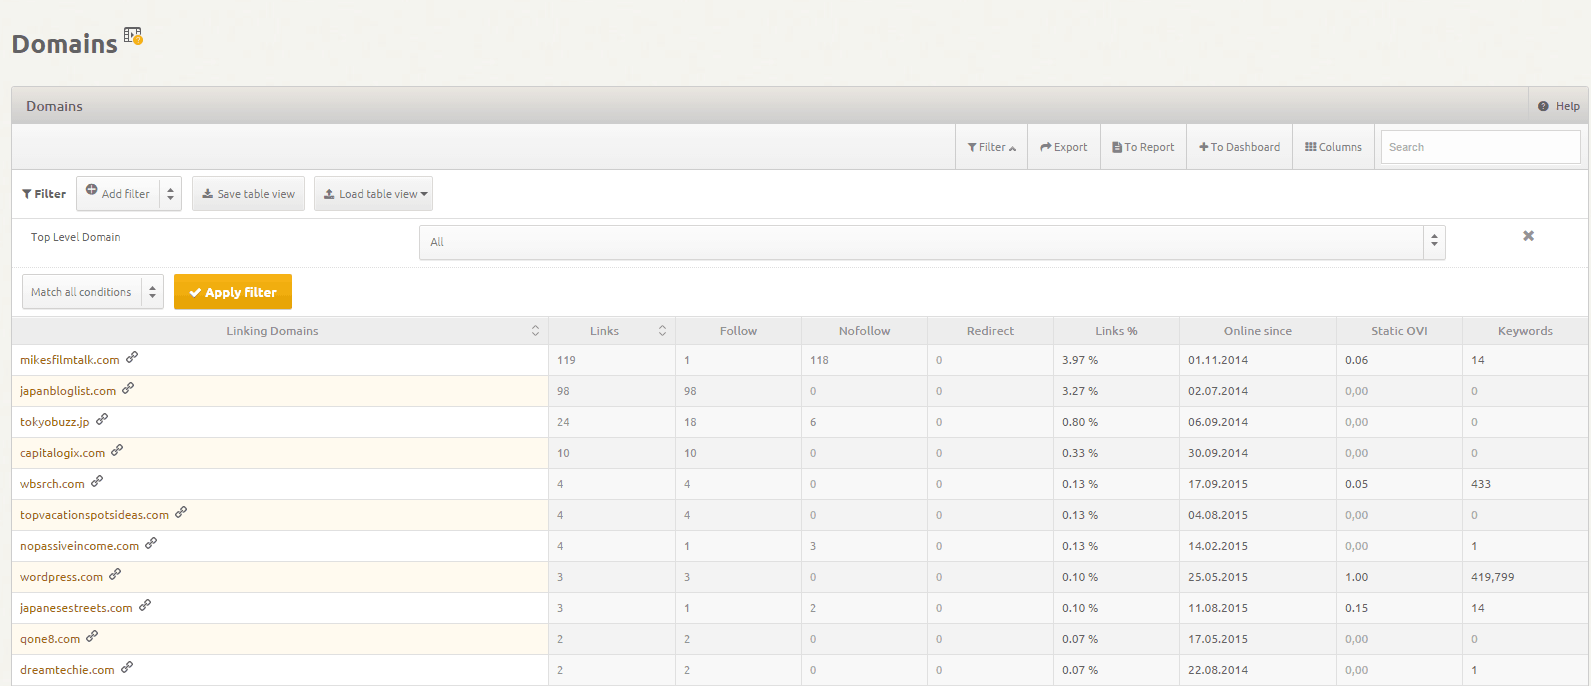The width and height of the screenshot is (1591, 686).
Task: Add the table to a report
Action: (x=1143, y=147)
